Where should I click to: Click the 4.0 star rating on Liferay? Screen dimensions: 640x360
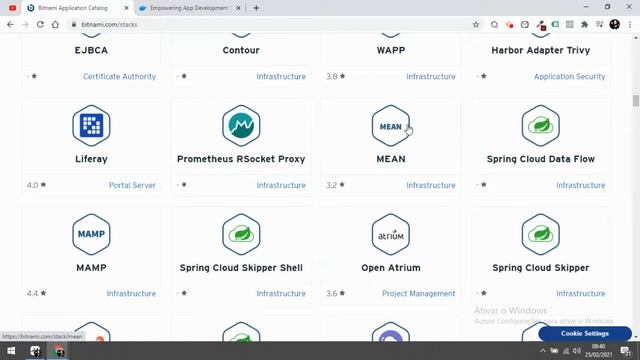pyautogui.click(x=36, y=185)
